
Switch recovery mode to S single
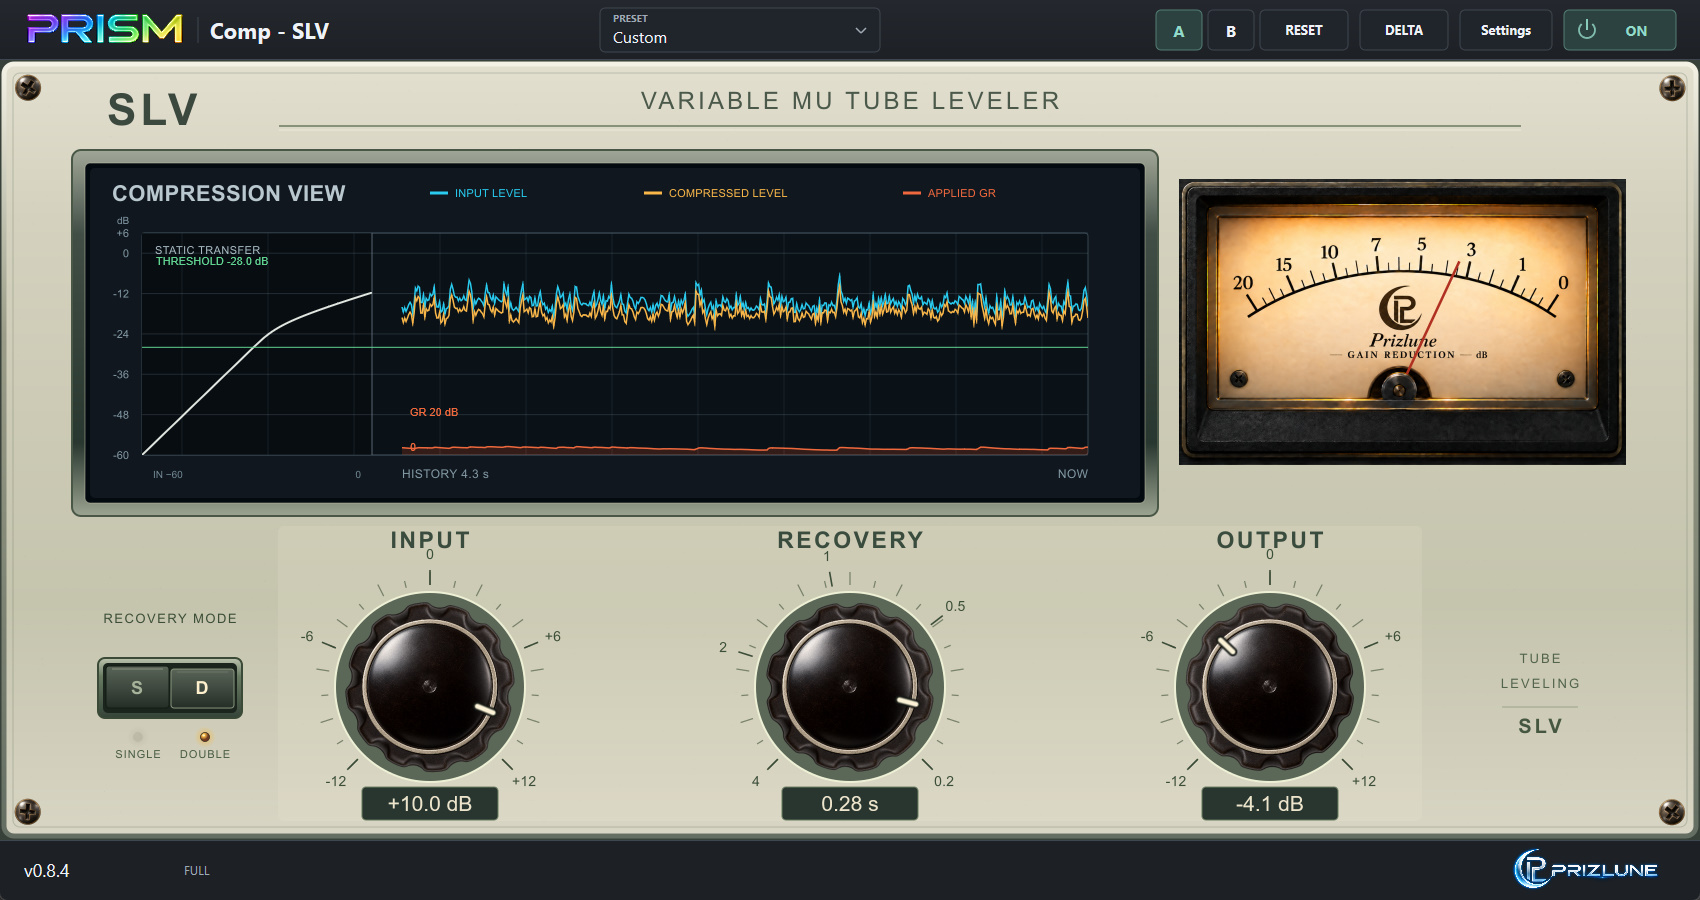(x=137, y=688)
